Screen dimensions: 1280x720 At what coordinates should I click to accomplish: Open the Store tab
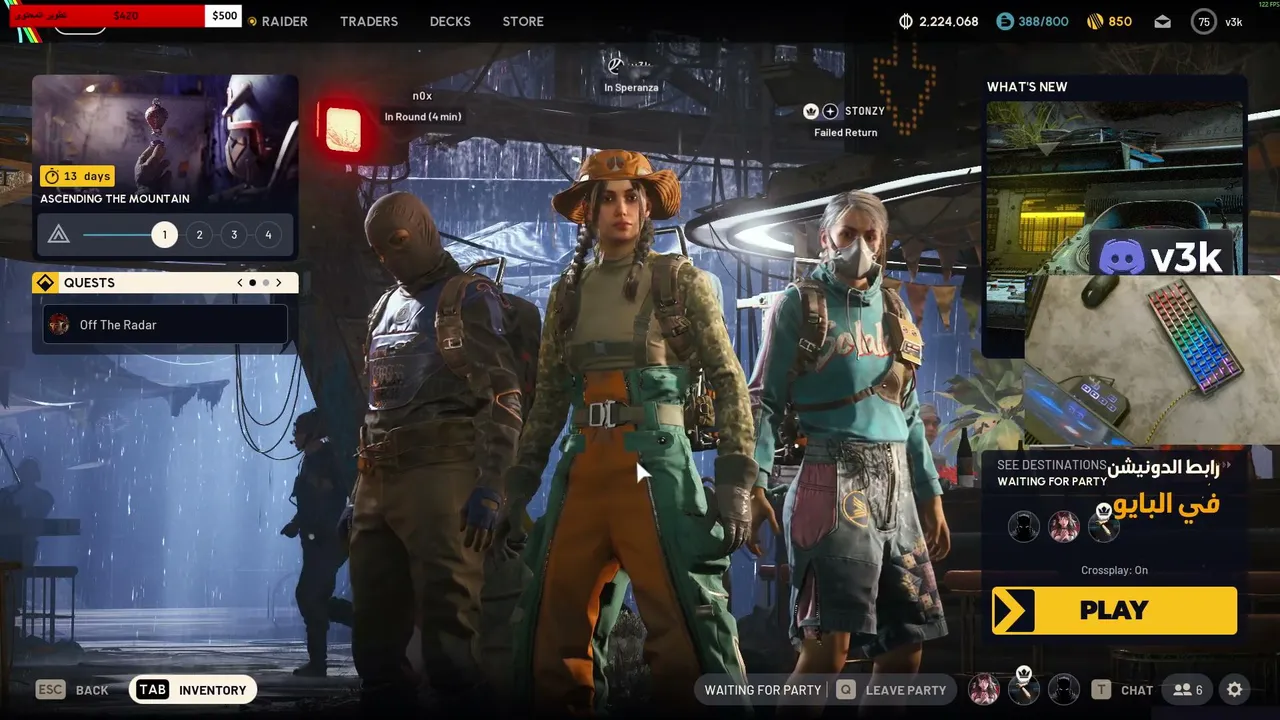[x=523, y=21]
